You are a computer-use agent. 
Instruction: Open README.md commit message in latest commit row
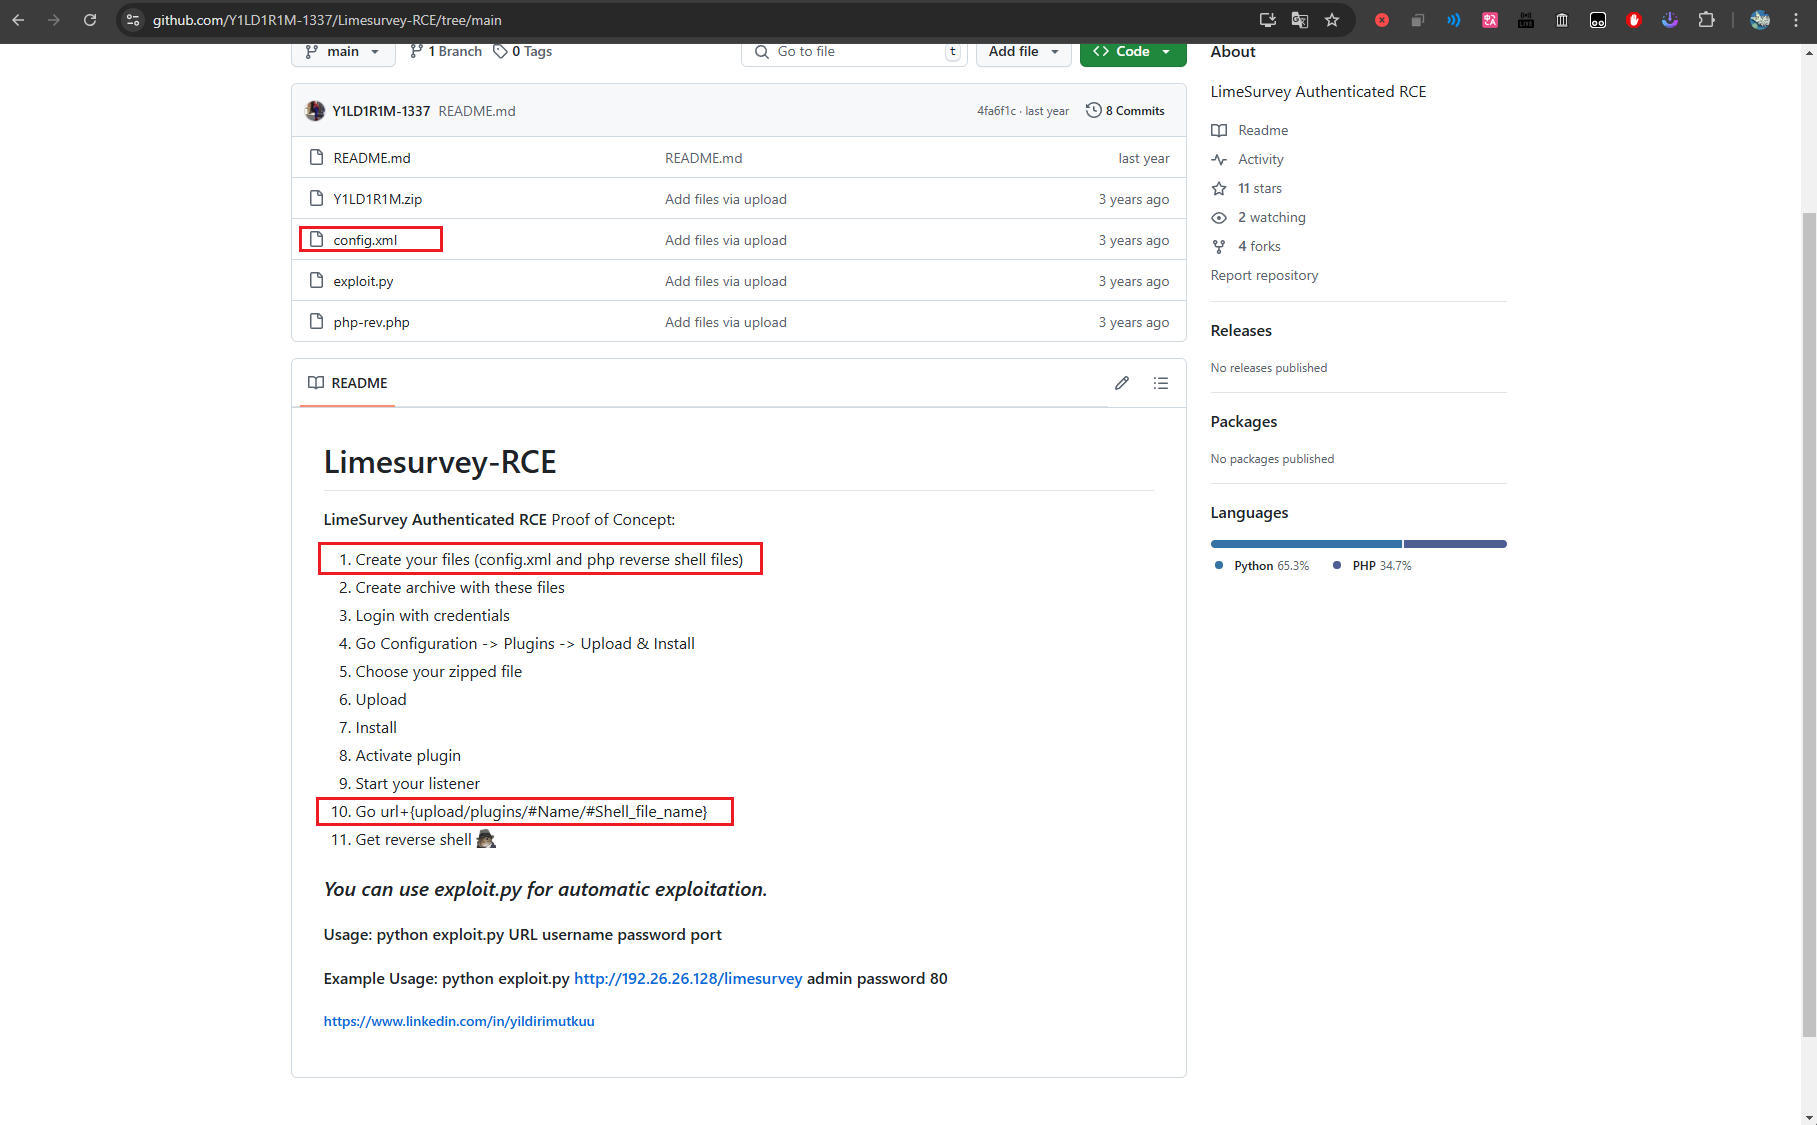477,111
